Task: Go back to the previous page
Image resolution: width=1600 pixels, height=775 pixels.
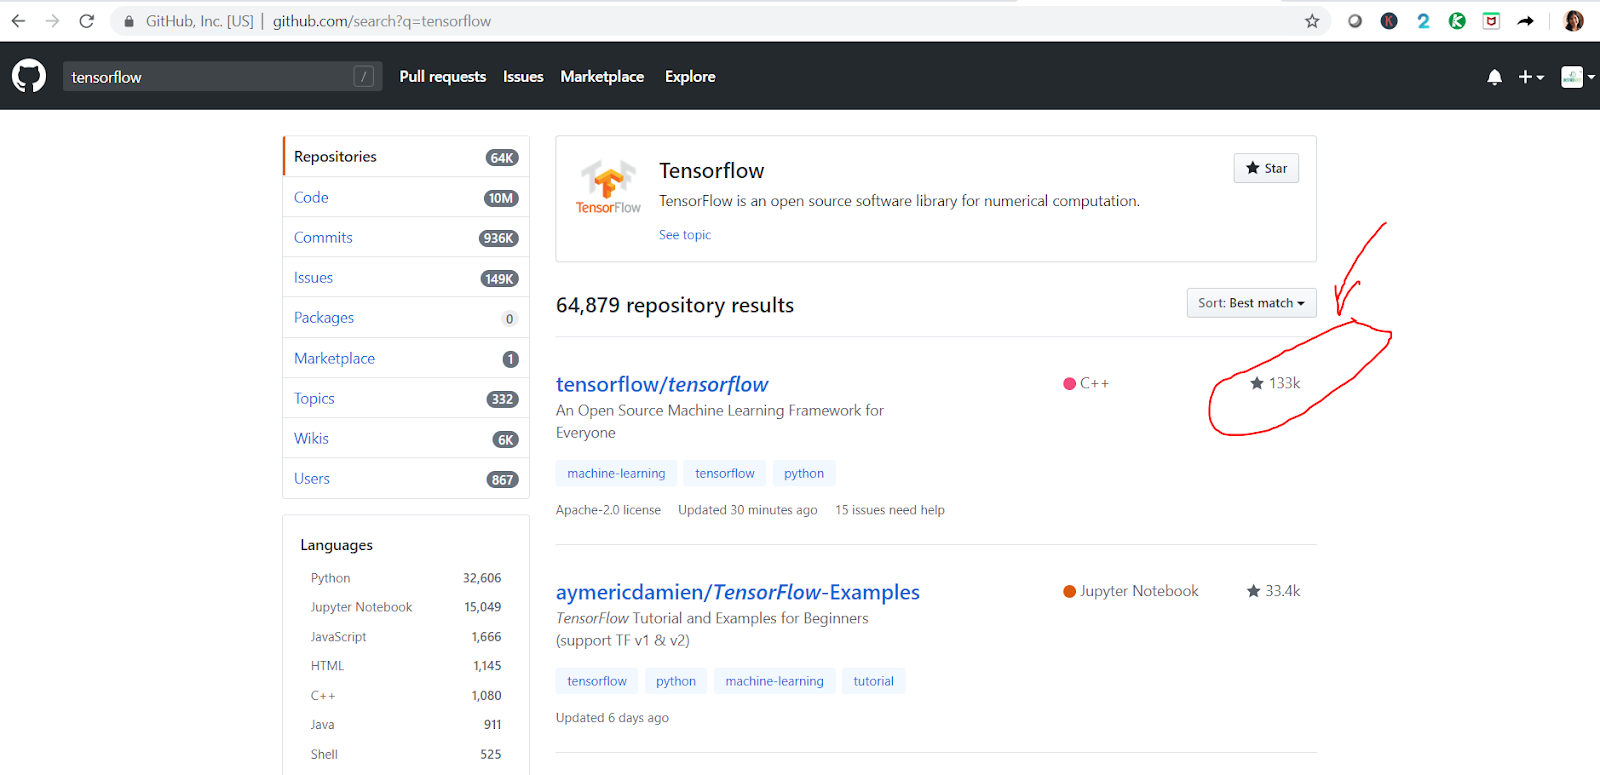Action: 19,21
